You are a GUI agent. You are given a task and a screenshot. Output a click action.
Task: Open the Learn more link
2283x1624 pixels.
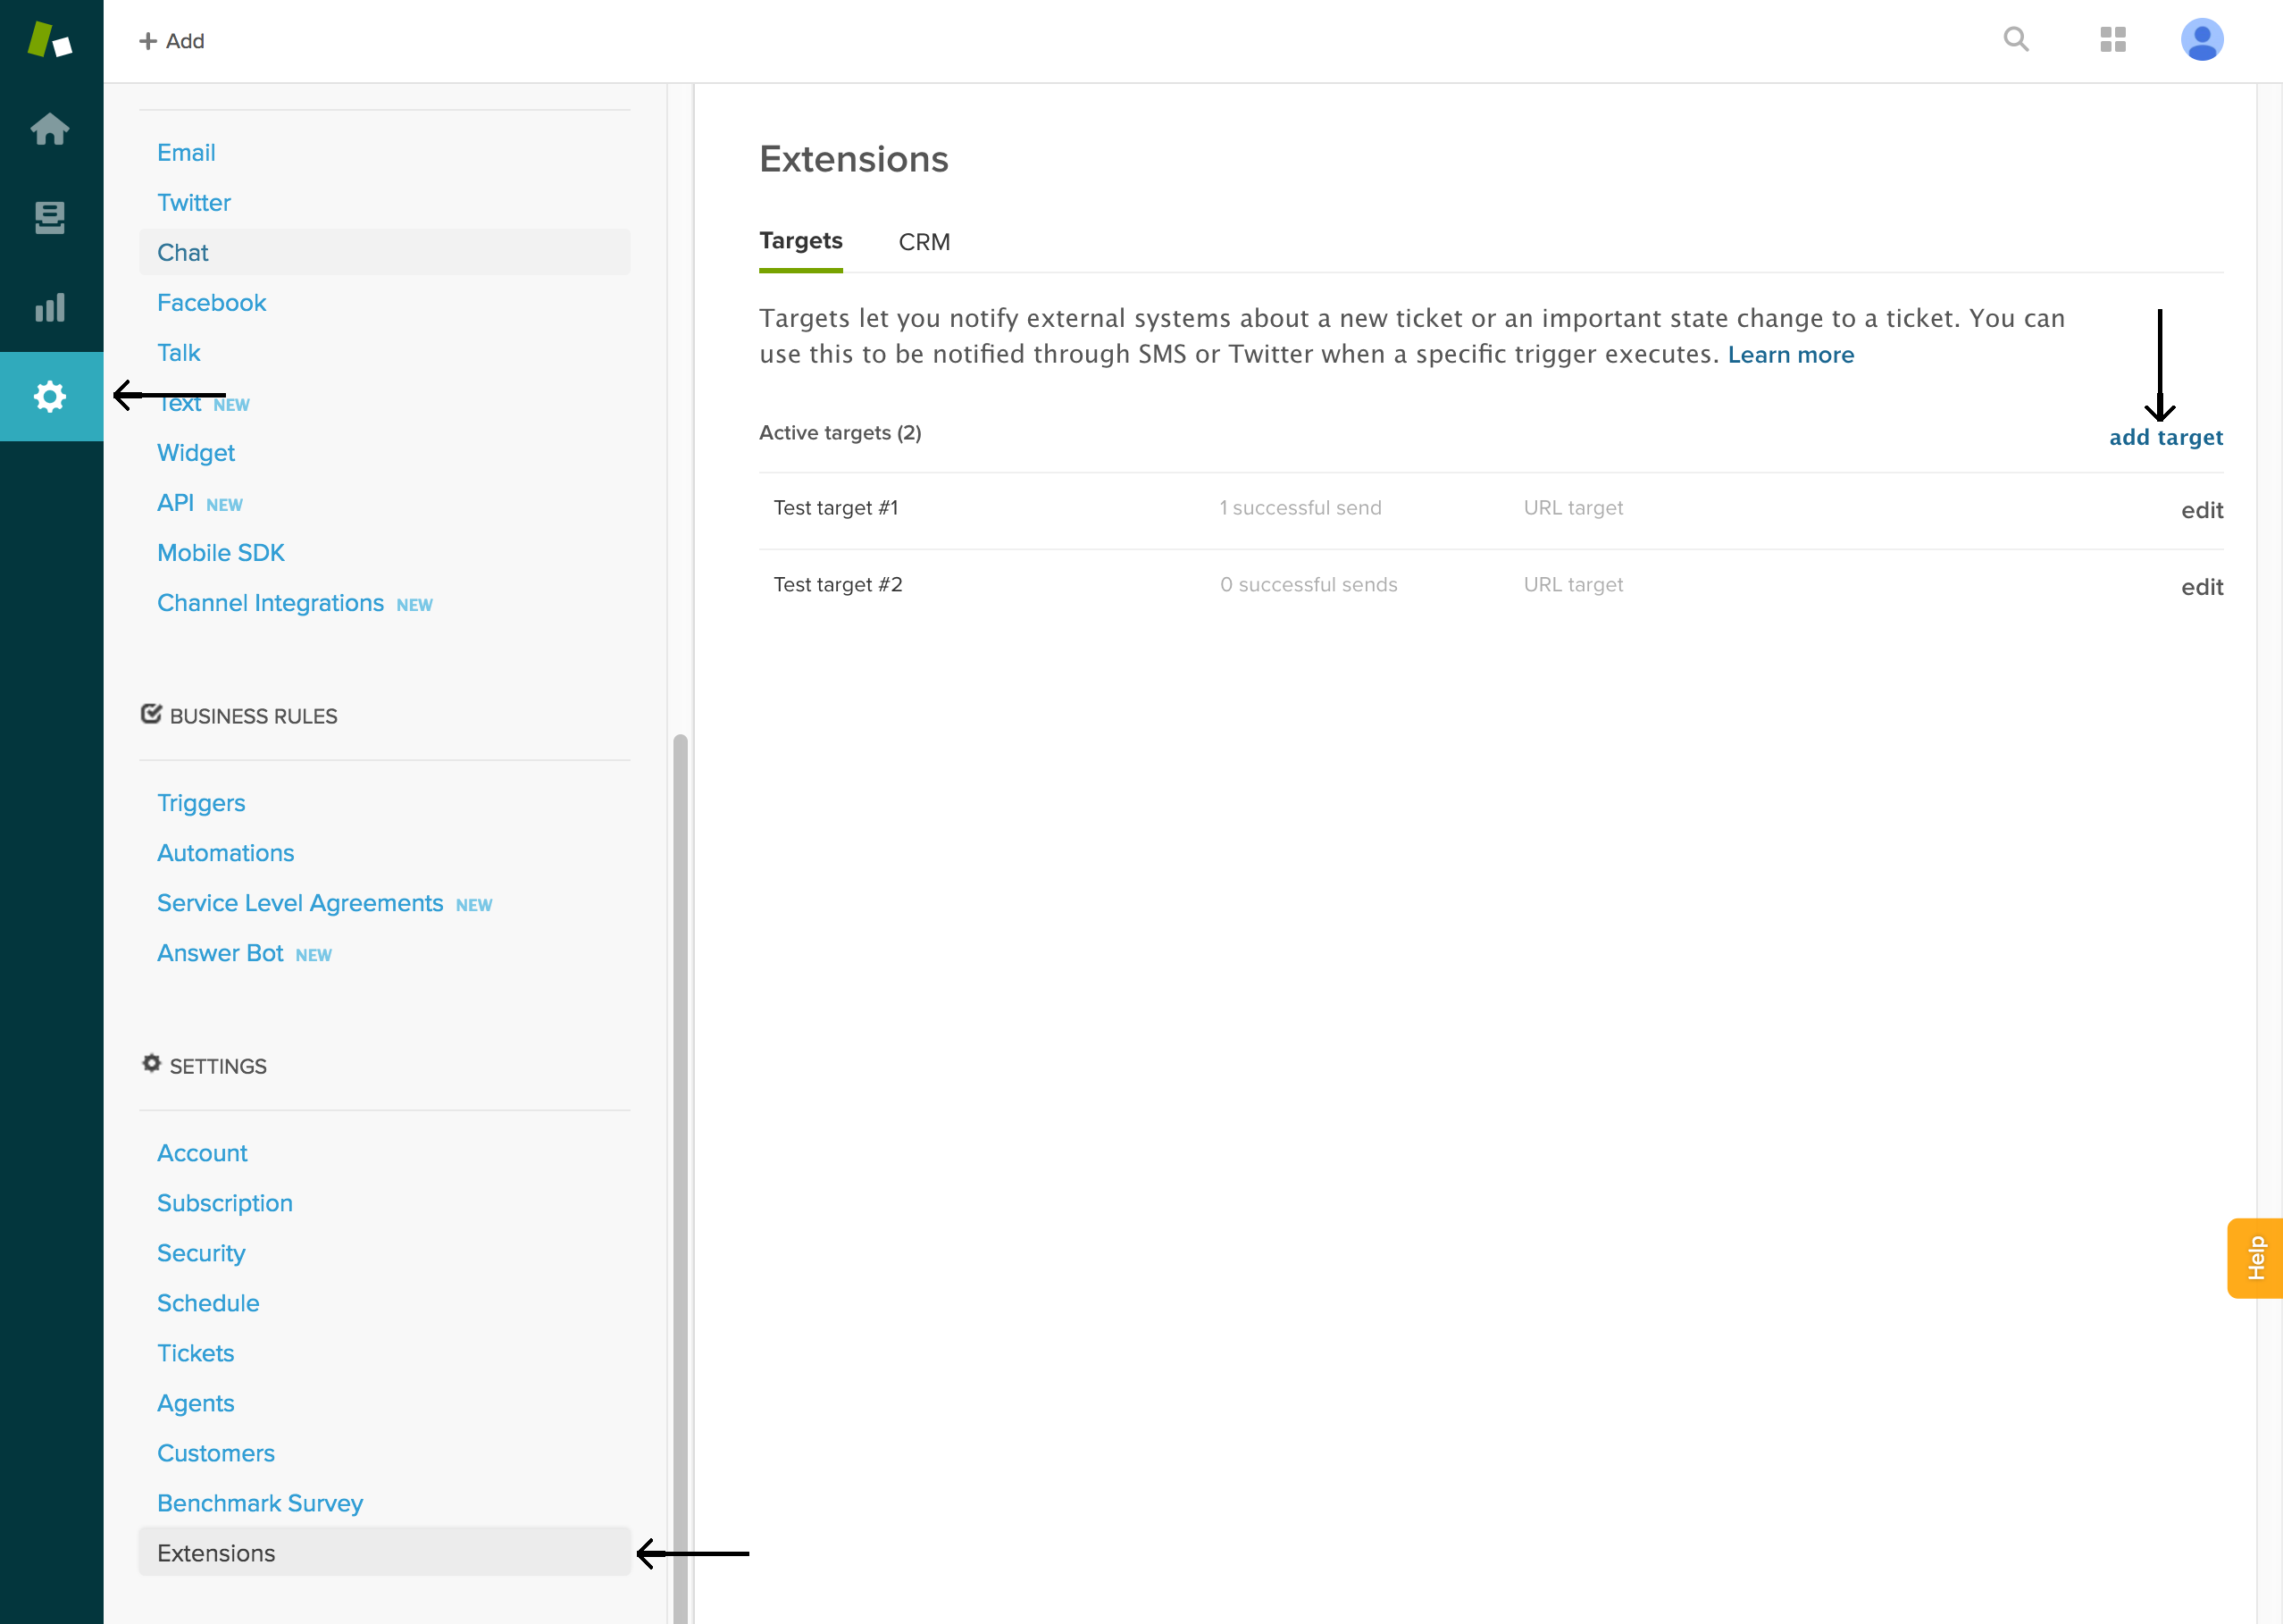coord(1790,355)
